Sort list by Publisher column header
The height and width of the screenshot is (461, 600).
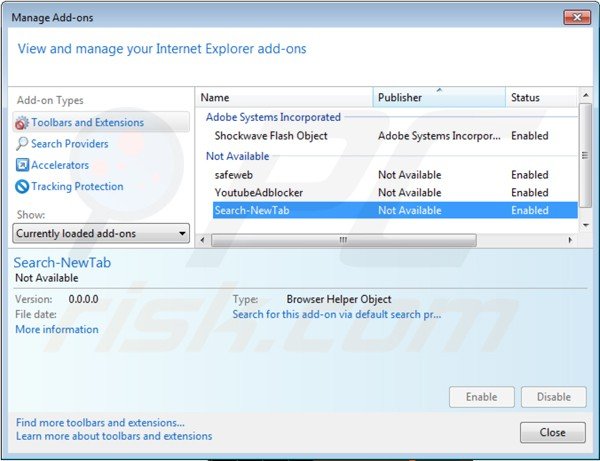click(x=439, y=98)
